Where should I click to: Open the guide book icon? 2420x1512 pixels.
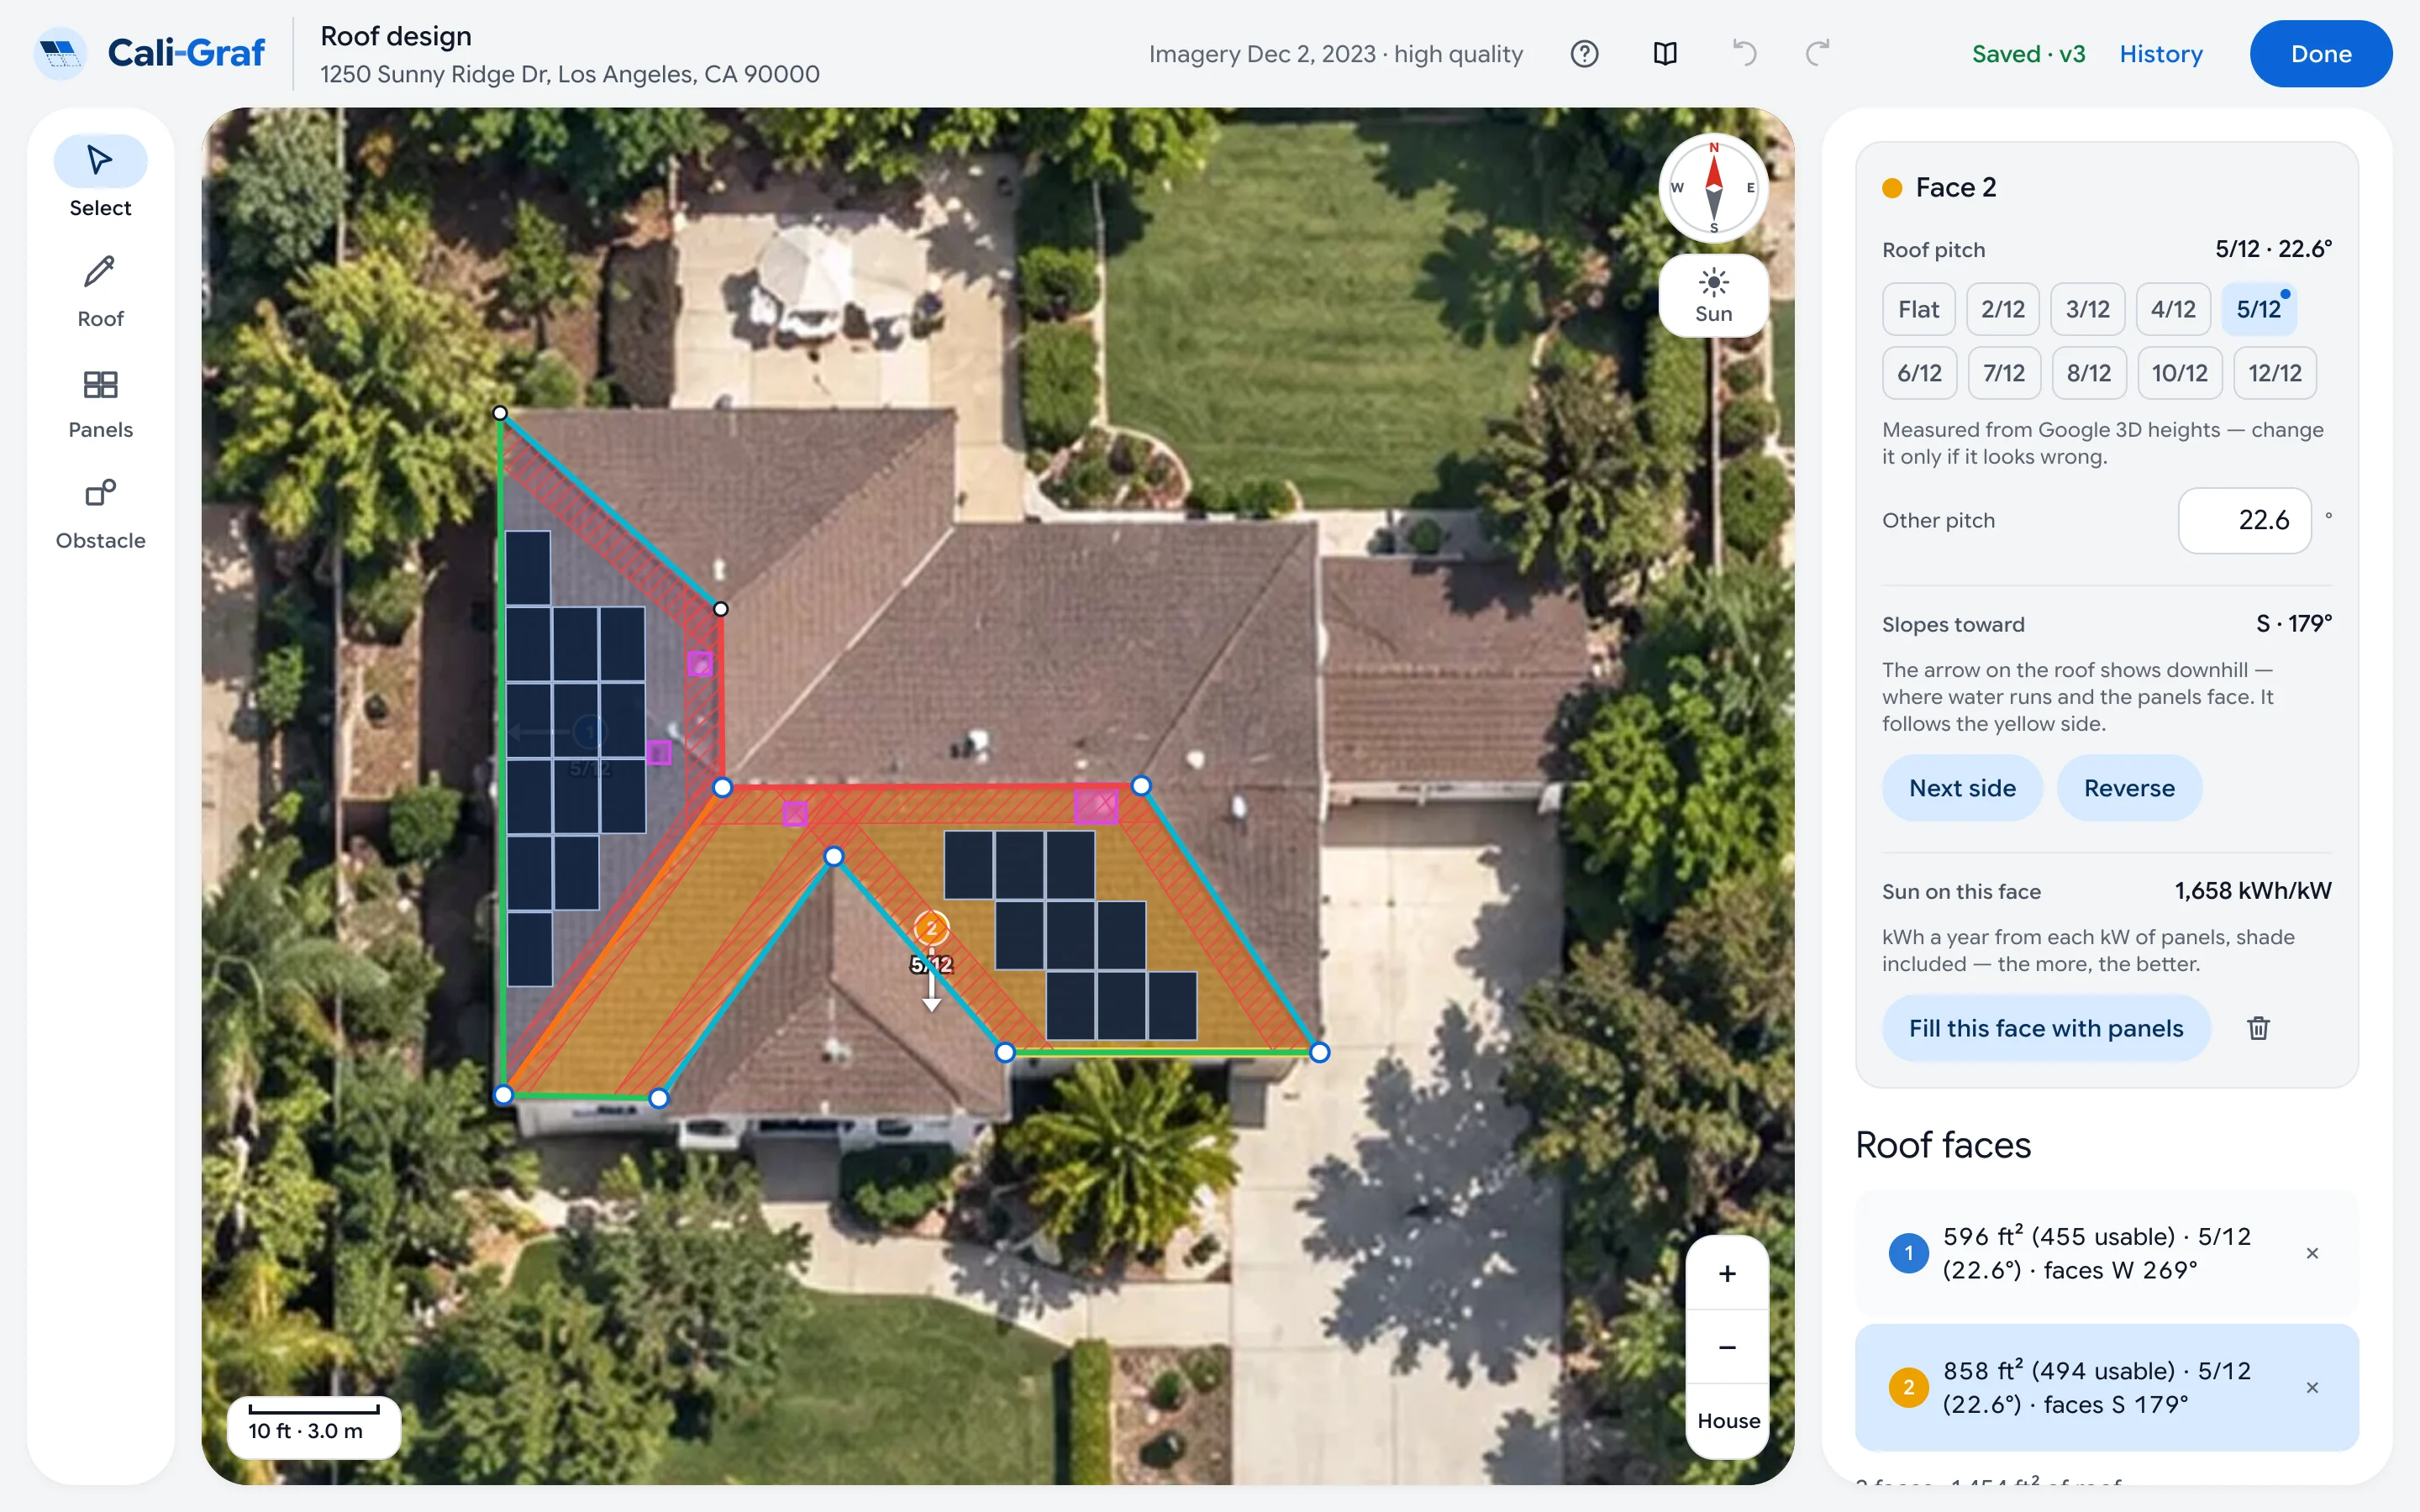(1665, 54)
